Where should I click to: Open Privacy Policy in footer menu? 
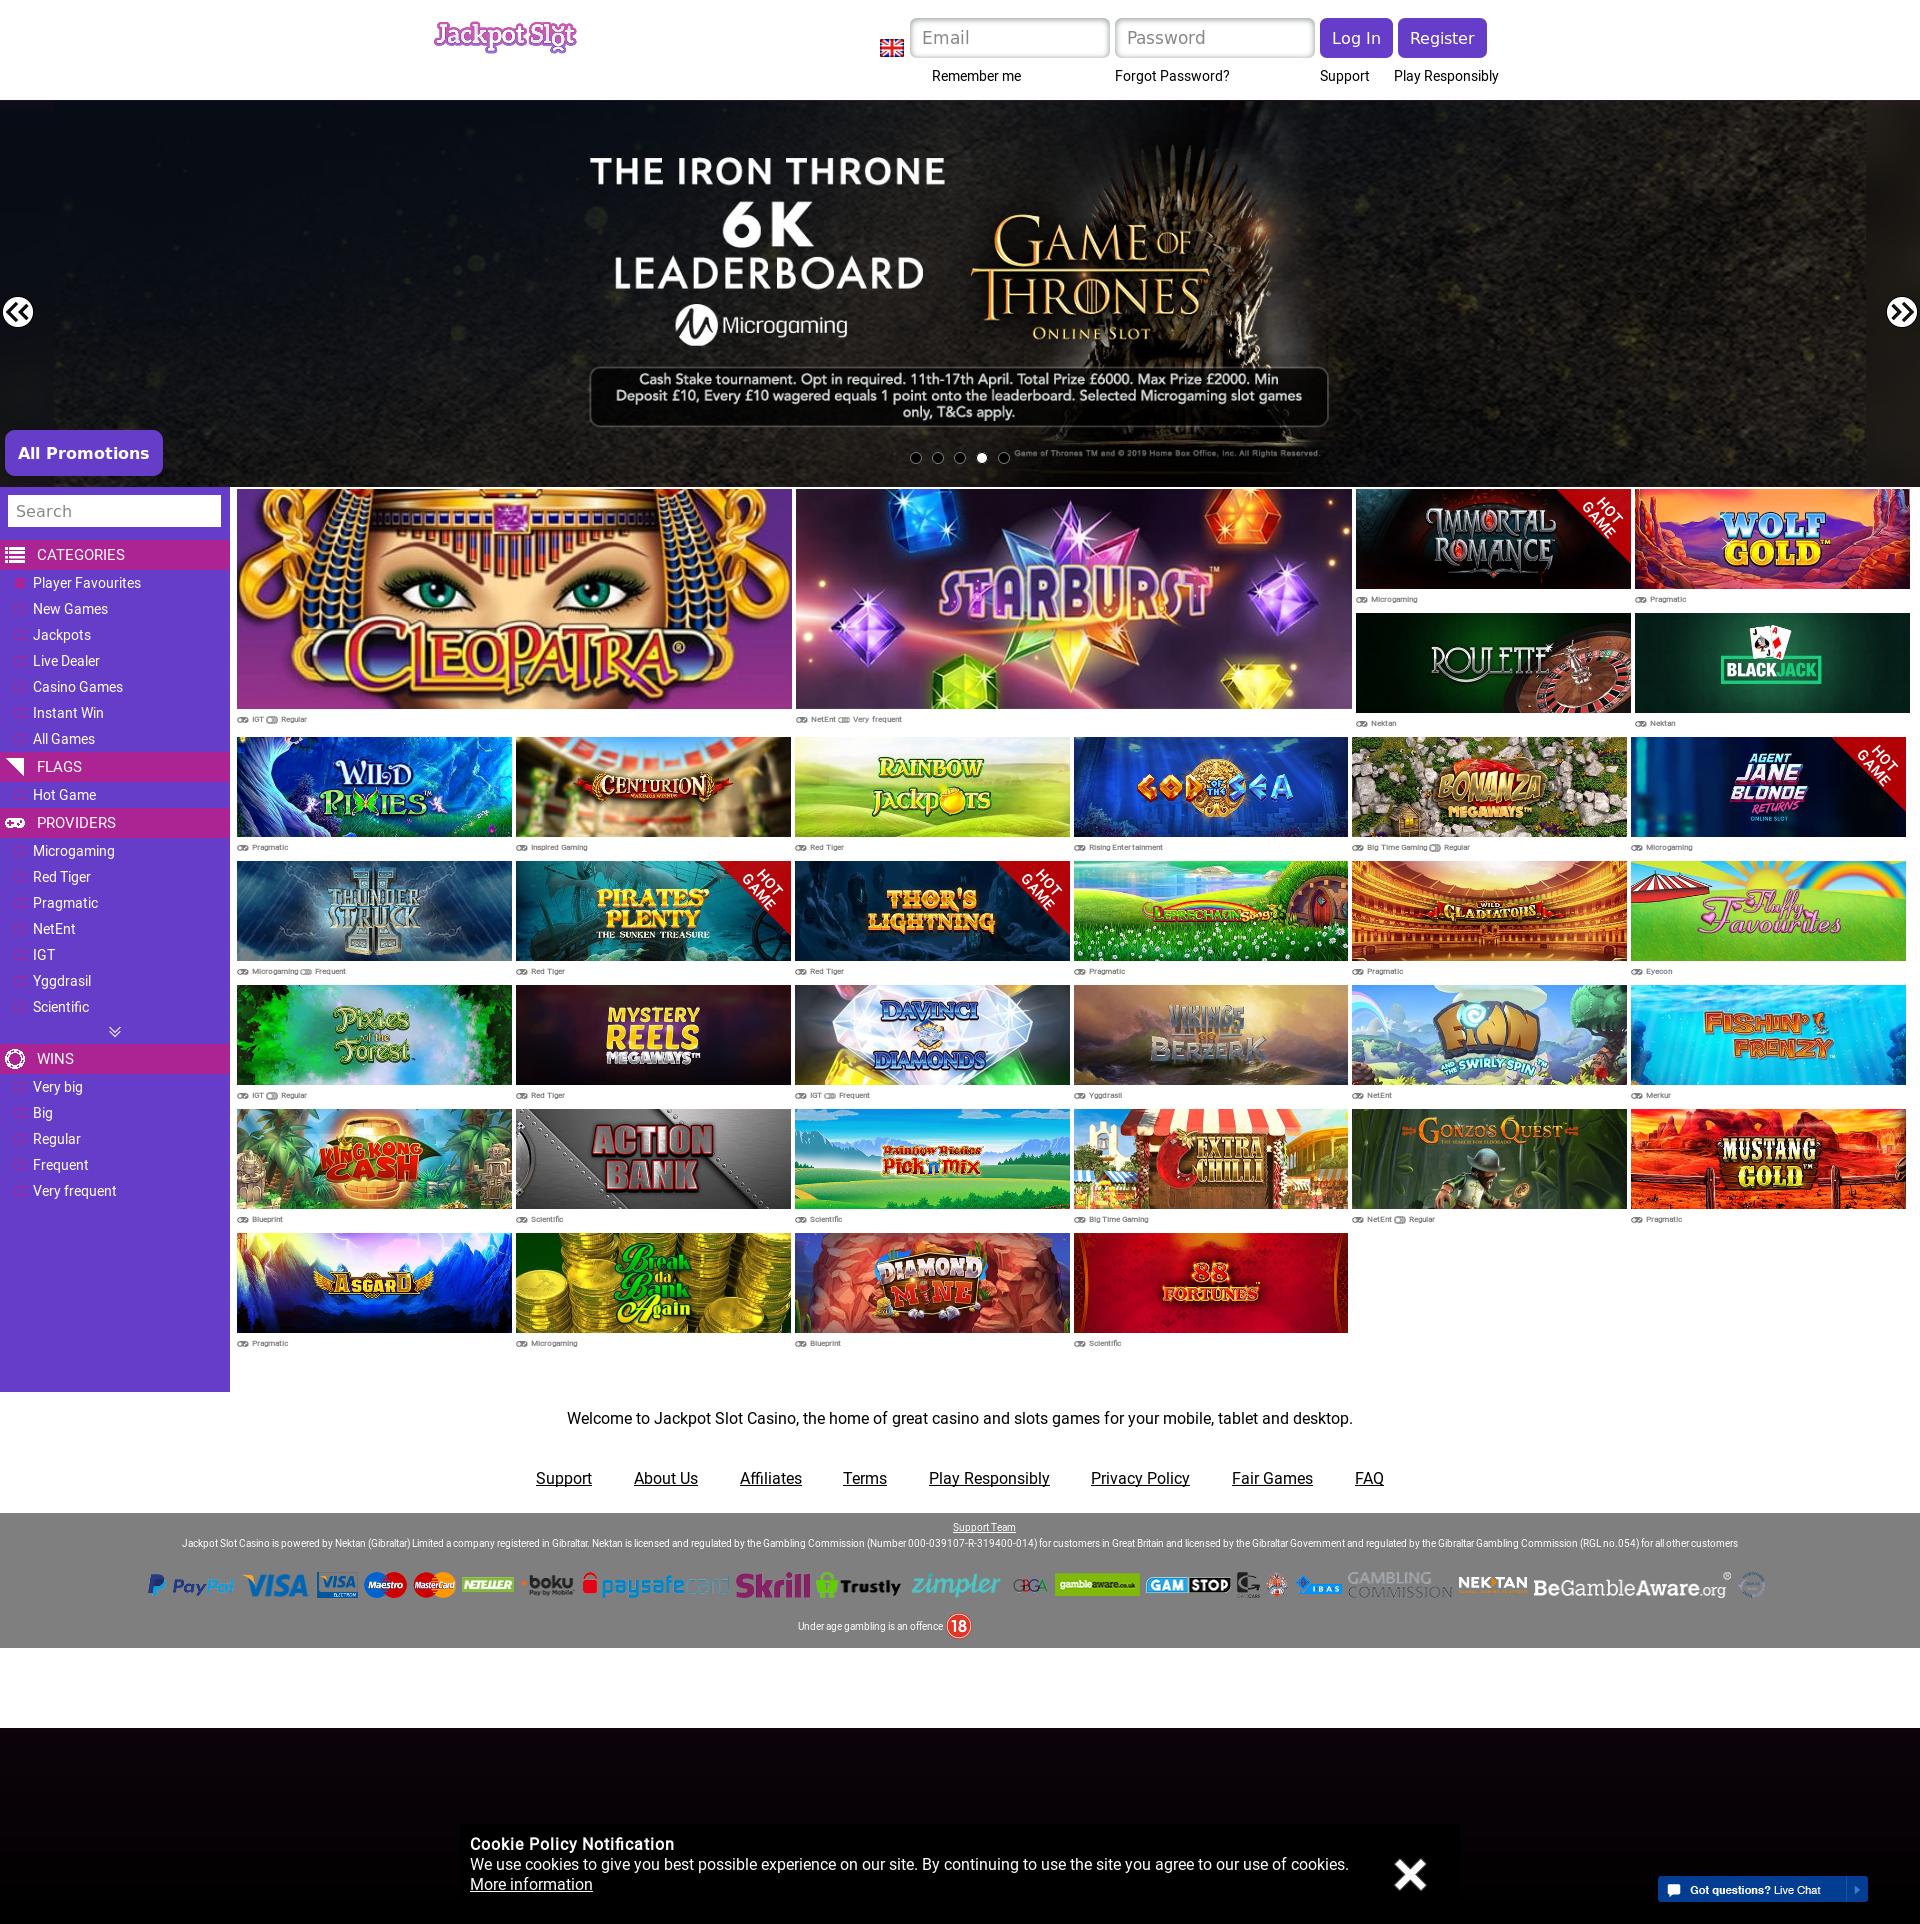click(x=1140, y=1478)
